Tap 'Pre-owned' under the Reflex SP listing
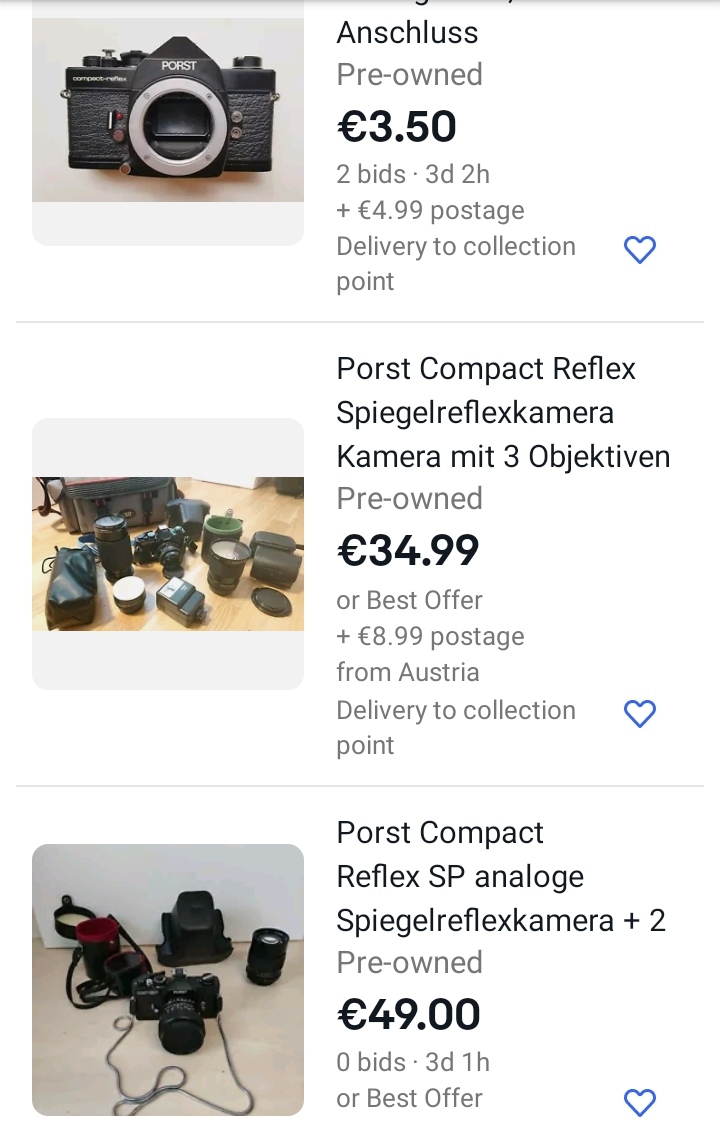The height and width of the screenshot is (1121, 720). pos(409,962)
